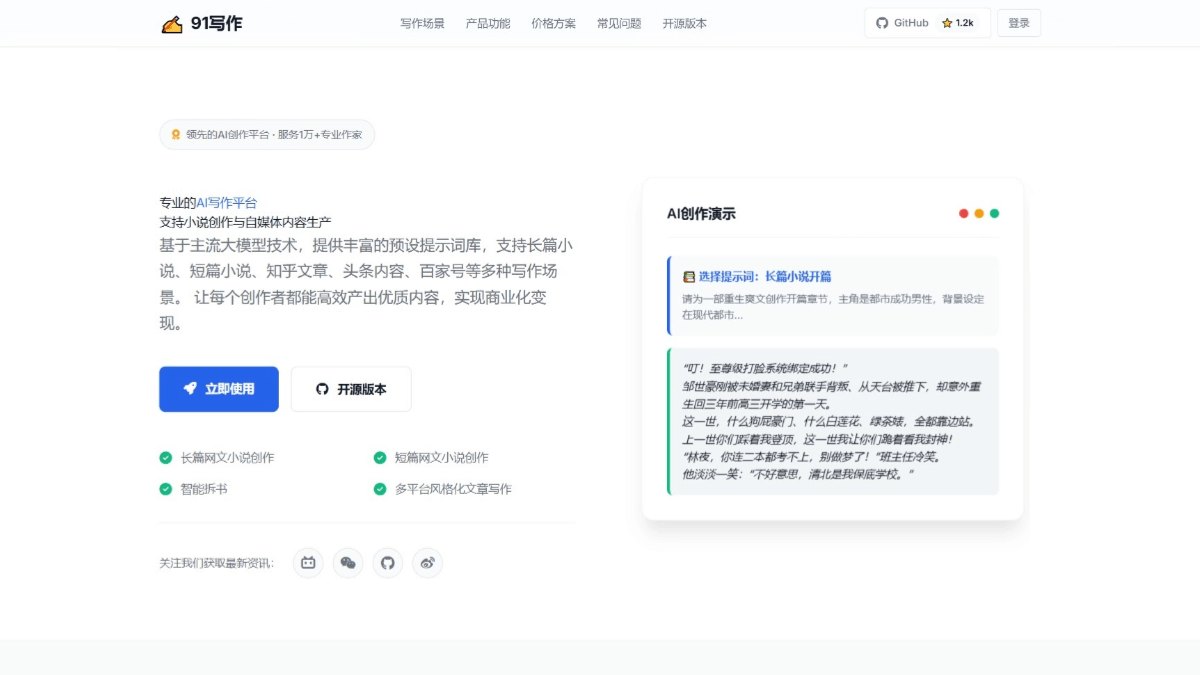
Task: Click the check icon beside 智能拆书
Action: (166, 489)
